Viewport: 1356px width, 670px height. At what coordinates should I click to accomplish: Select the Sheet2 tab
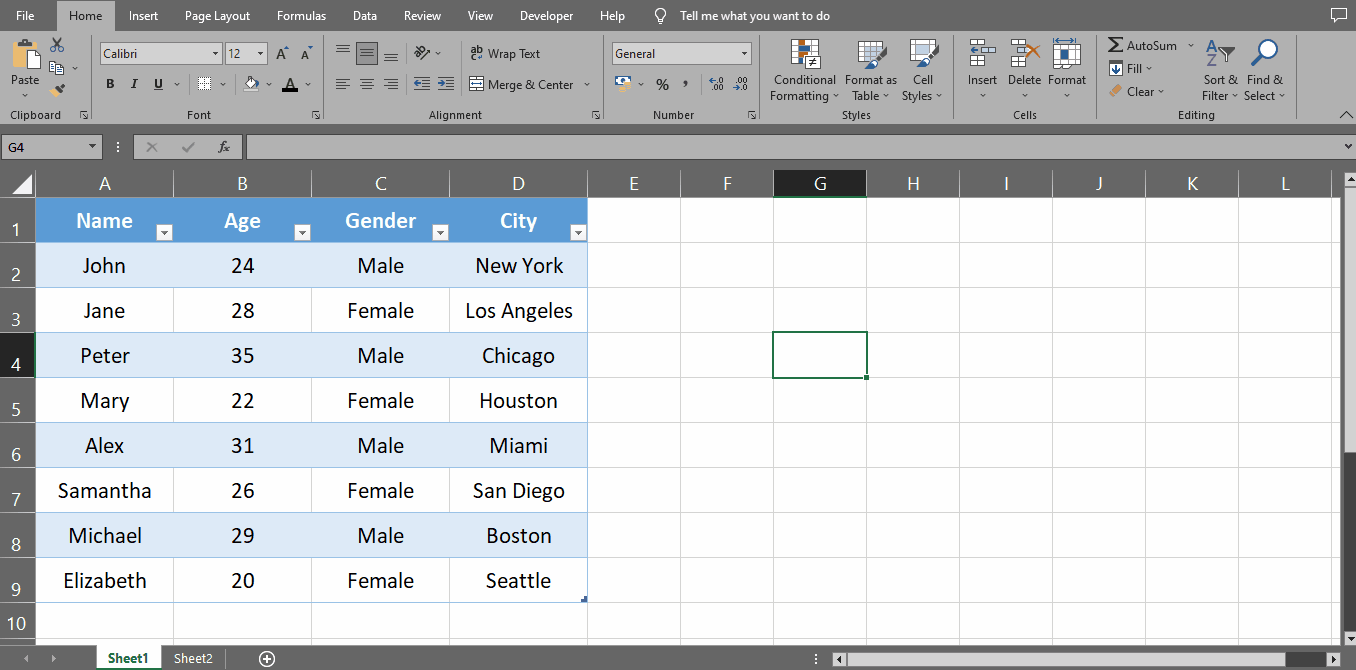click(193, 658)
